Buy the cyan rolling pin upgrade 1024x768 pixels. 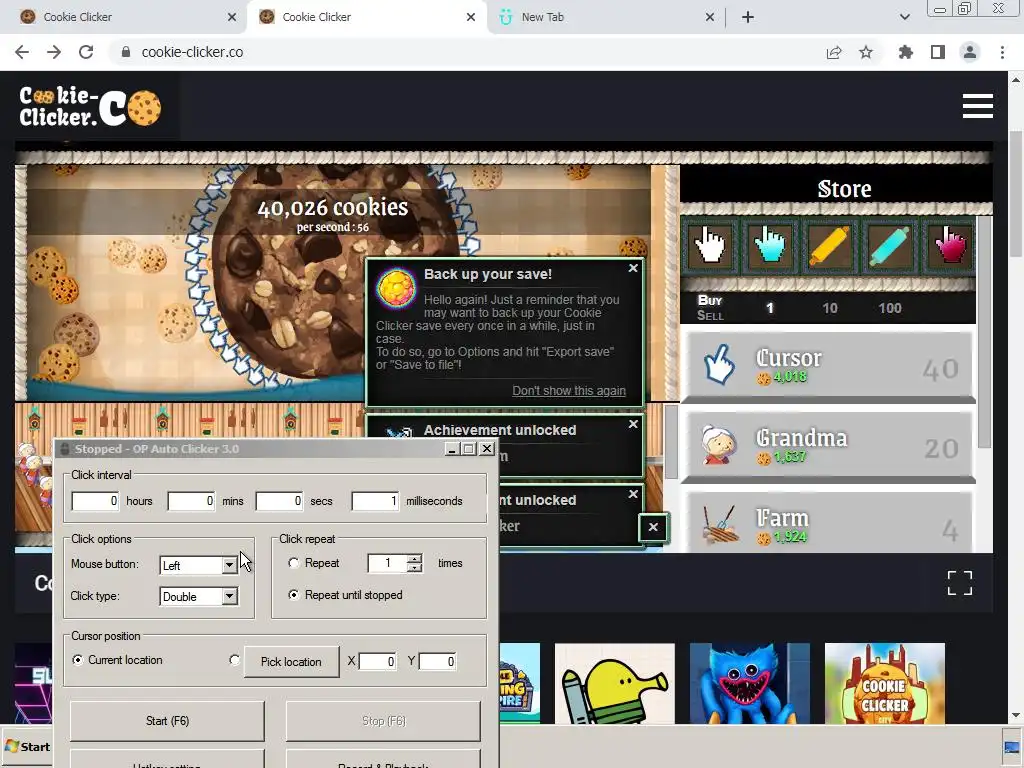click(889, 246)
